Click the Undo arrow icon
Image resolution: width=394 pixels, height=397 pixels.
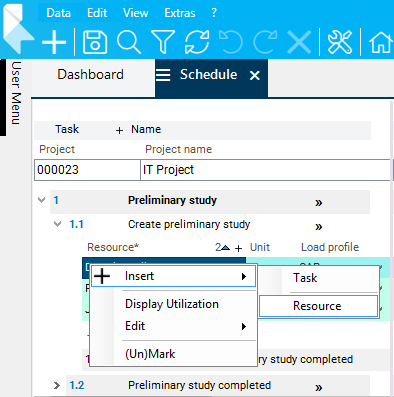pyautogui.click(x=231, y=42)
